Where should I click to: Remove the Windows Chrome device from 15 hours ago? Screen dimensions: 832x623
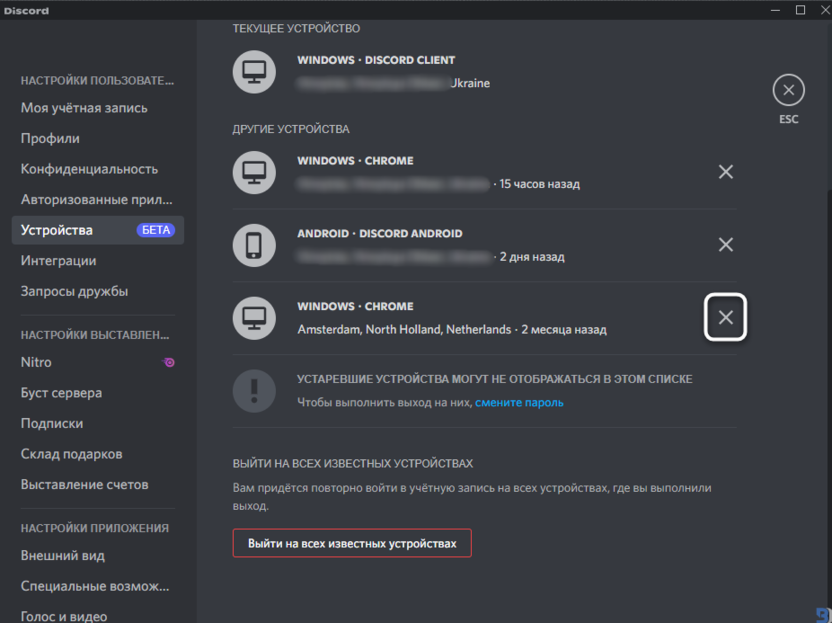click(x=725, y=172)
